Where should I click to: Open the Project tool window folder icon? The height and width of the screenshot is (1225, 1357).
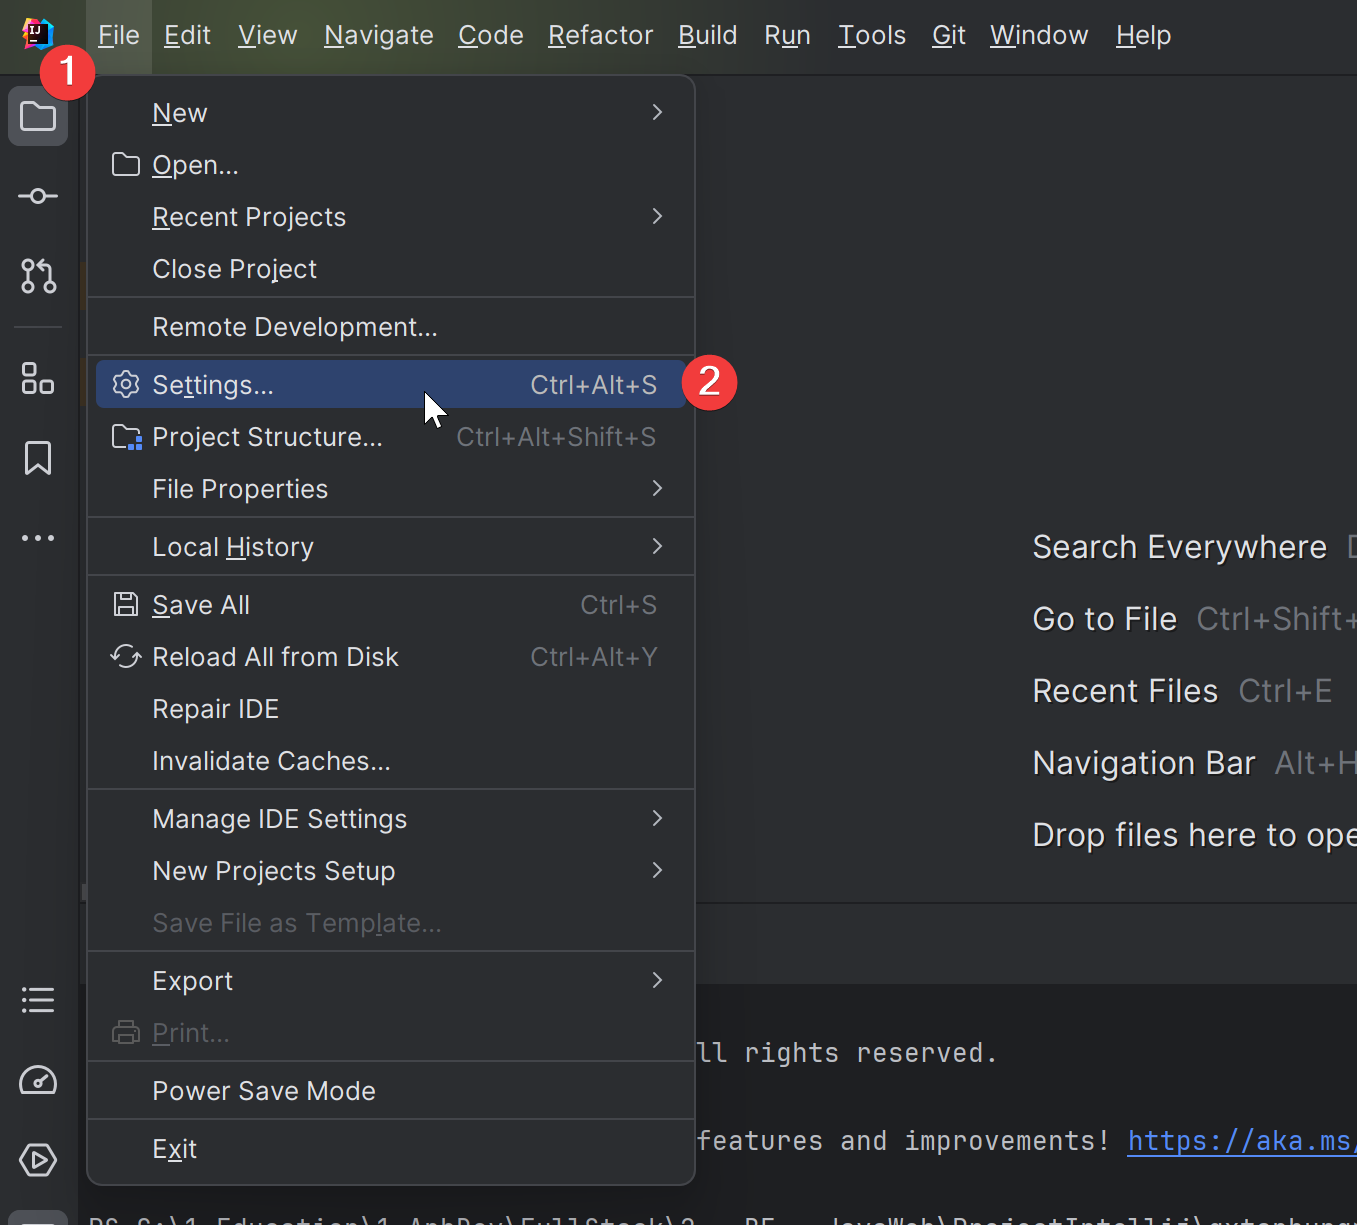click(38, 116)
